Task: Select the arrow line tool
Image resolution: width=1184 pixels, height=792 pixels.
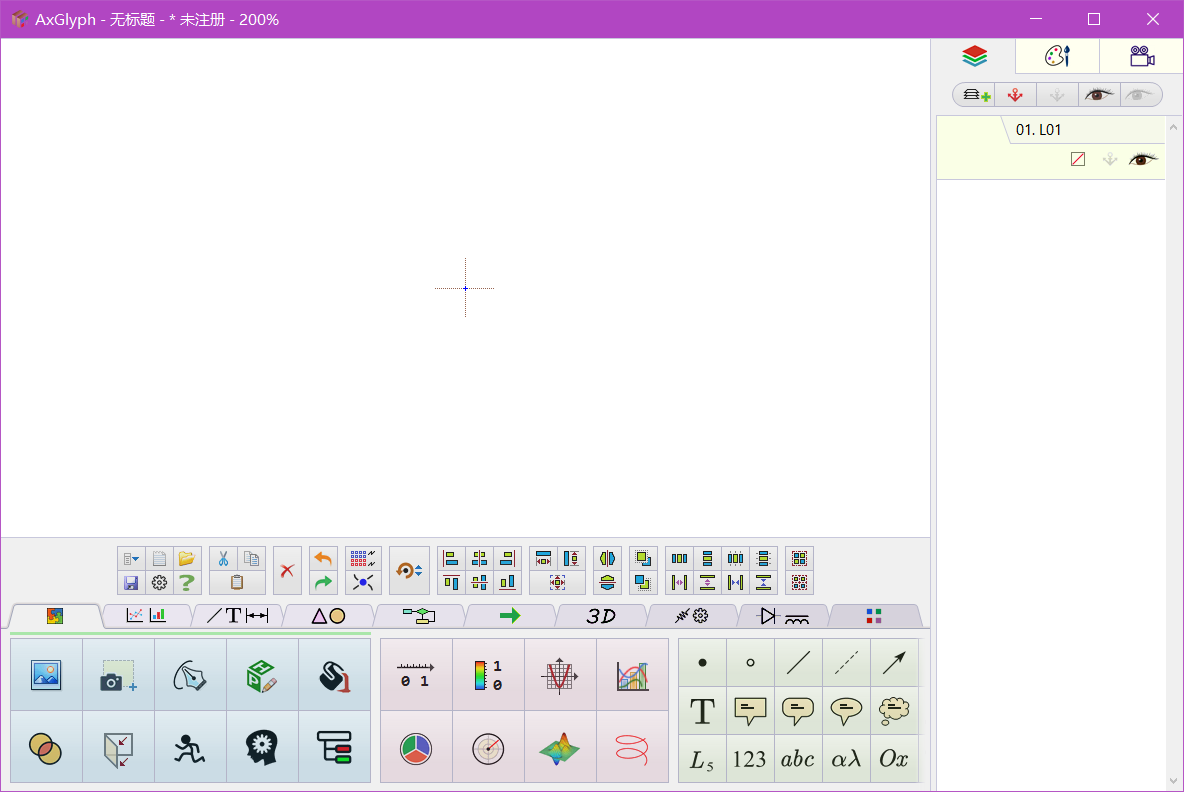Action: point(894,663)
